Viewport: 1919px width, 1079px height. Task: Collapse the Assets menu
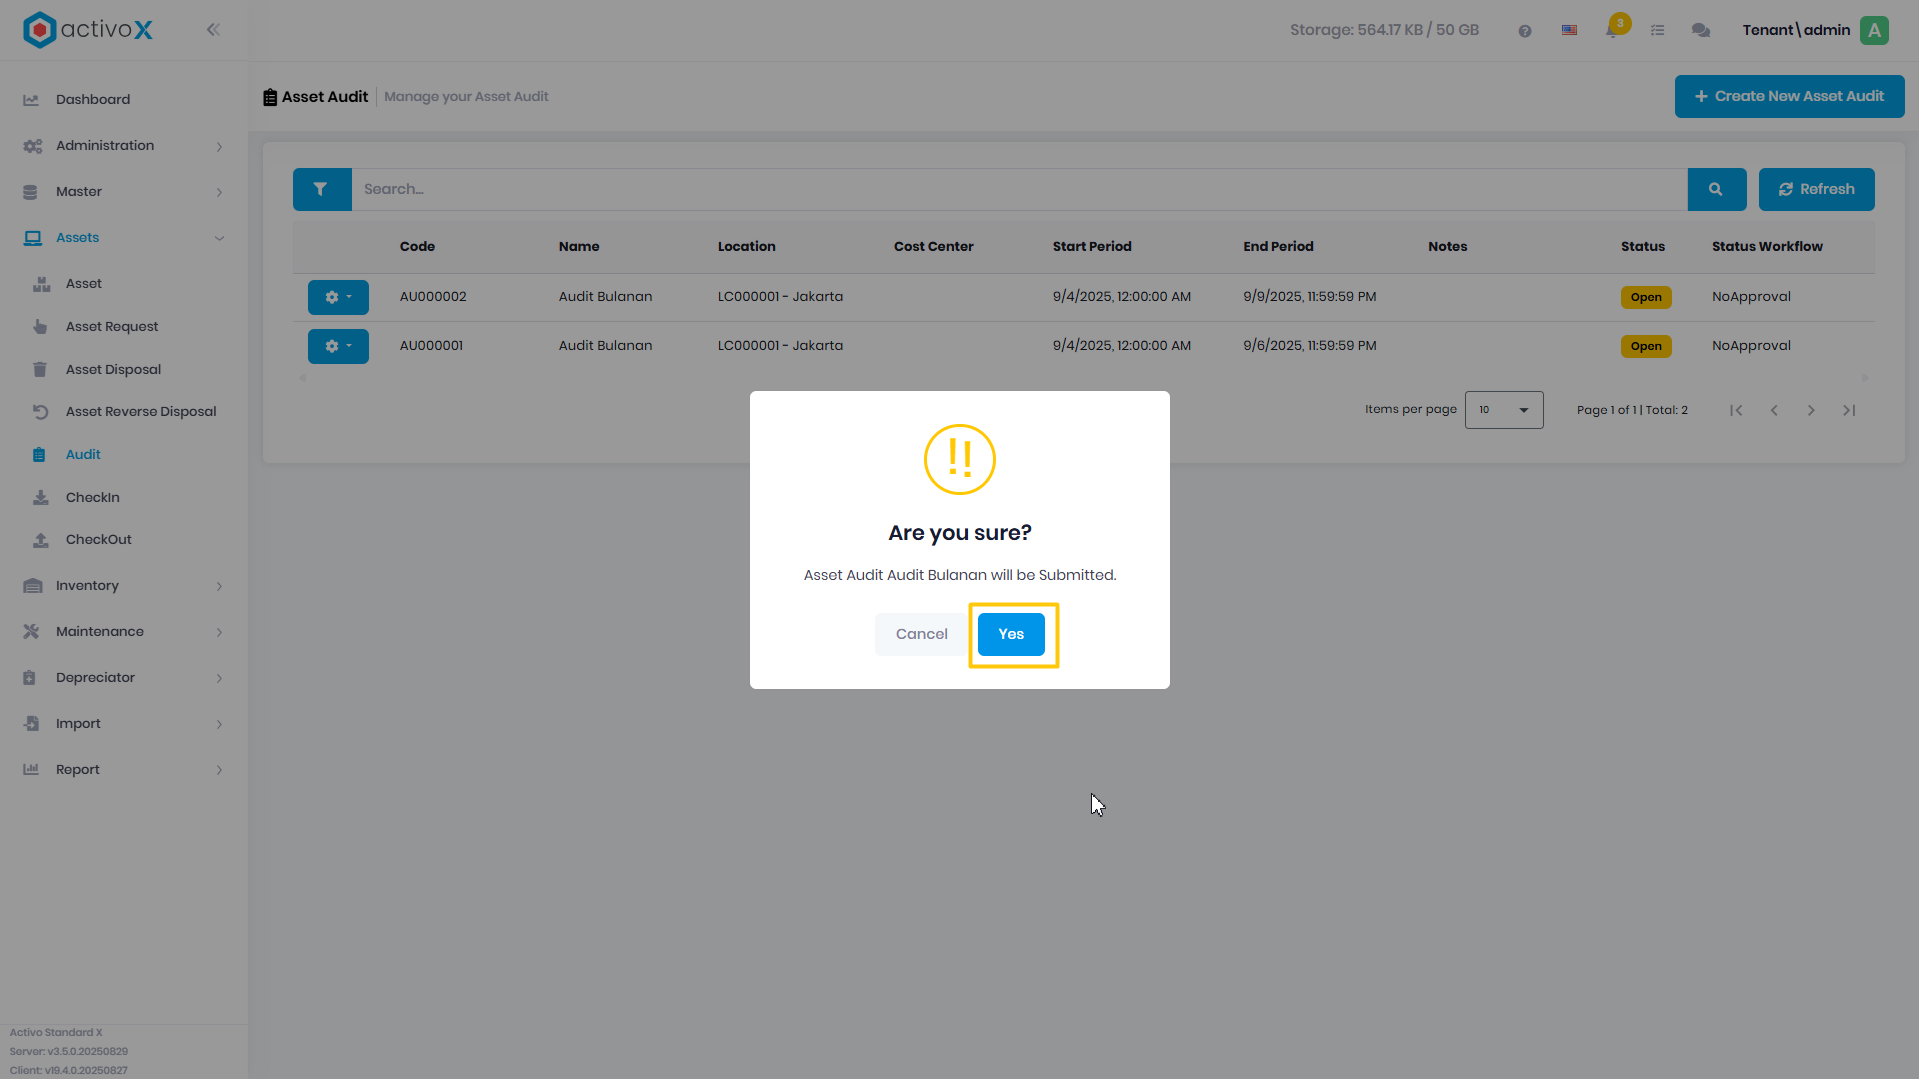(x=124, y=237)
